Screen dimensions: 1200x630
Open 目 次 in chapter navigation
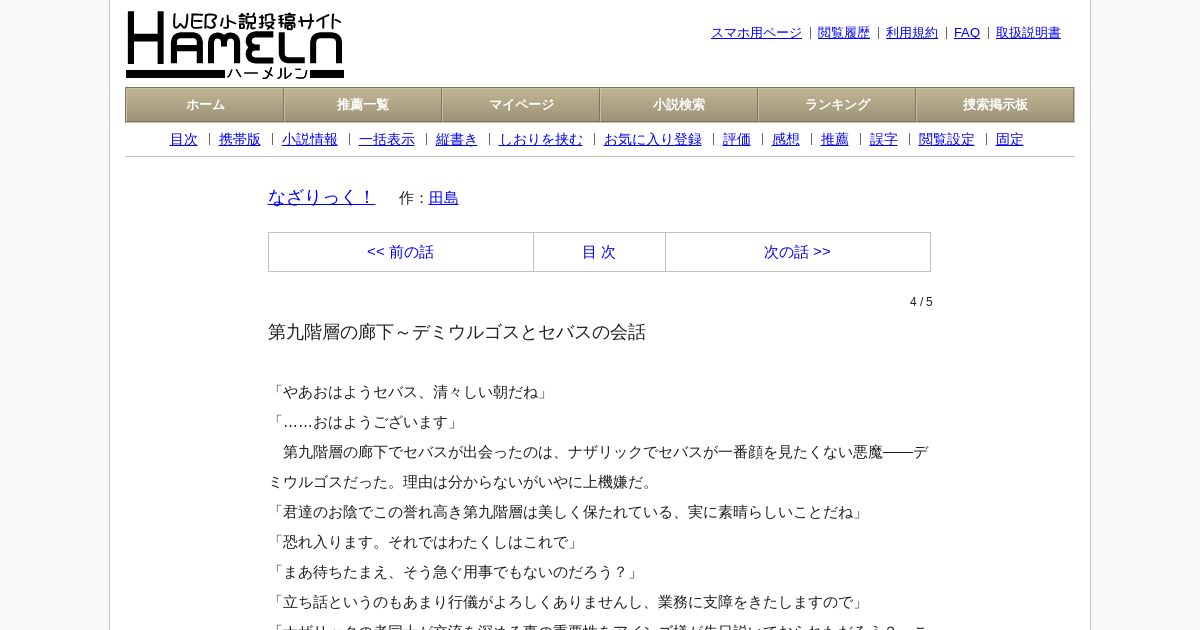coord(599,252)
